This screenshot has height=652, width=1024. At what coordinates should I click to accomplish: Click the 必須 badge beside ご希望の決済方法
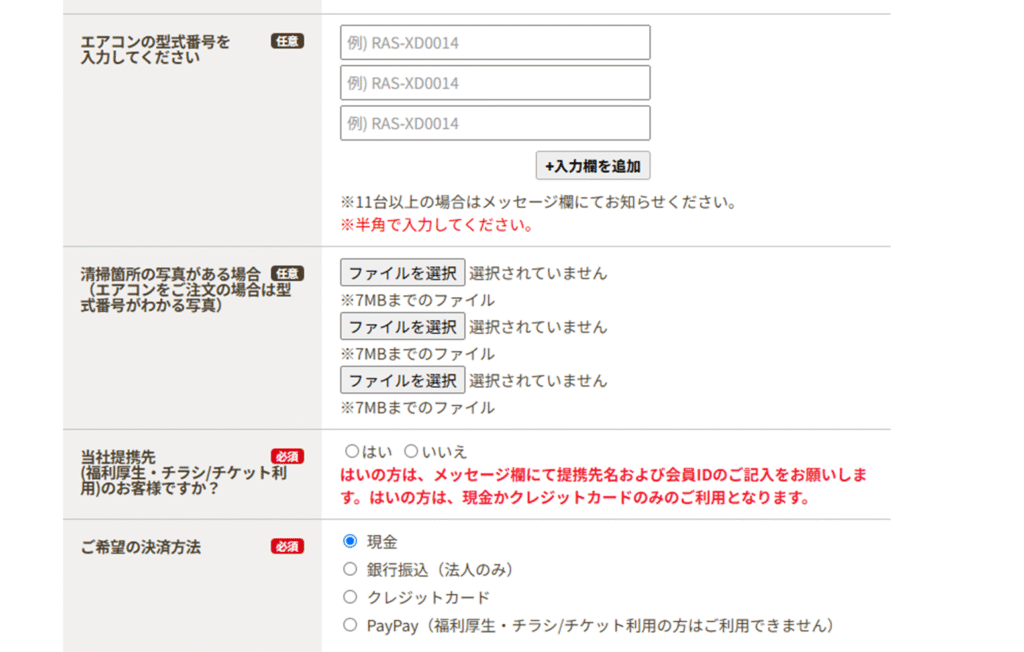(287, 547)
